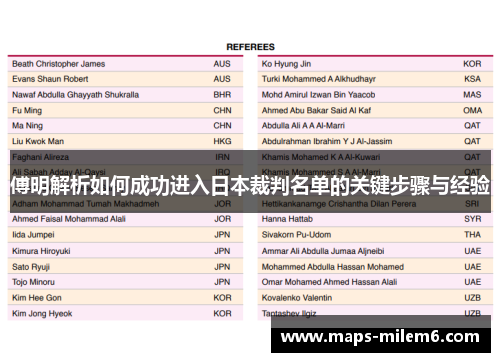Click the IRN country code
Image resolution: width=500 pixels, height=362 pixels.
[x=222, y=157]
